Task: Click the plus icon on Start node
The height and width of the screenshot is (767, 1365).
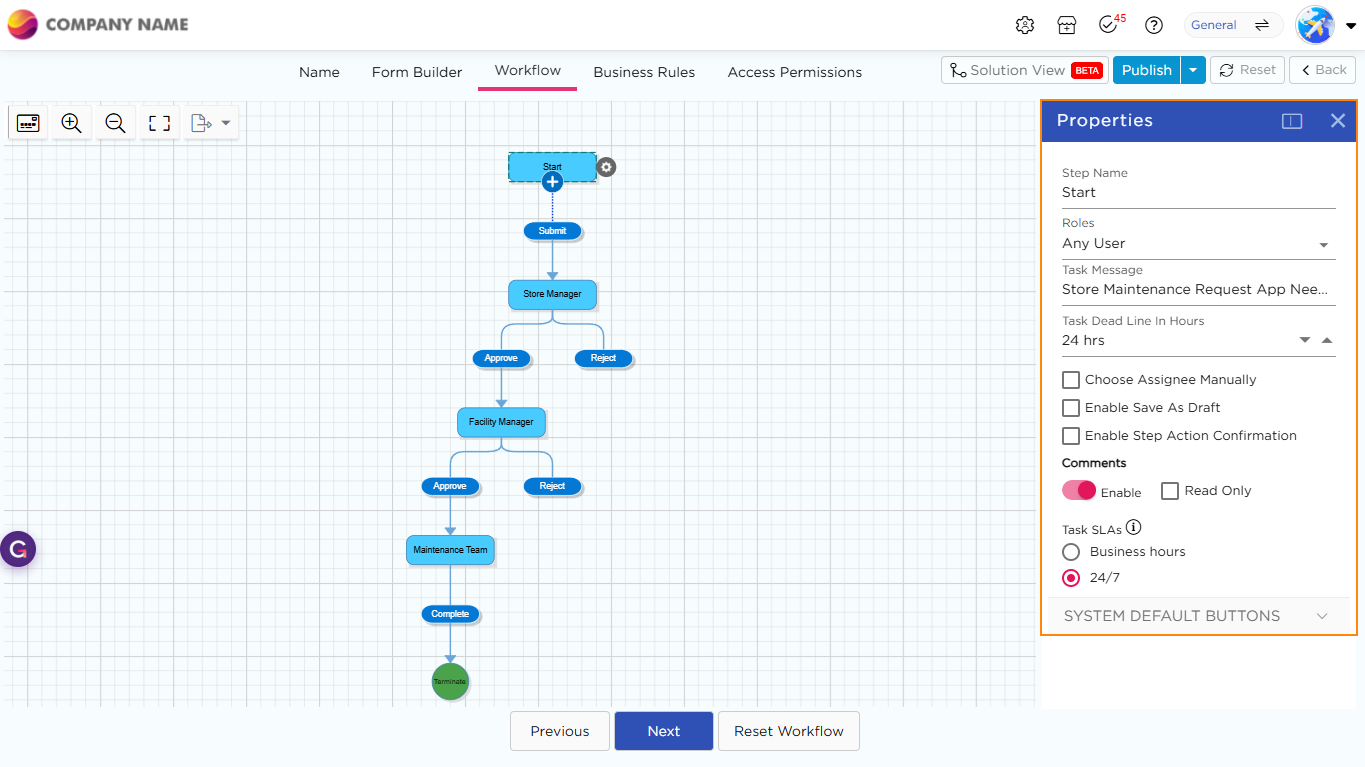Action: (x=552, y=182)
